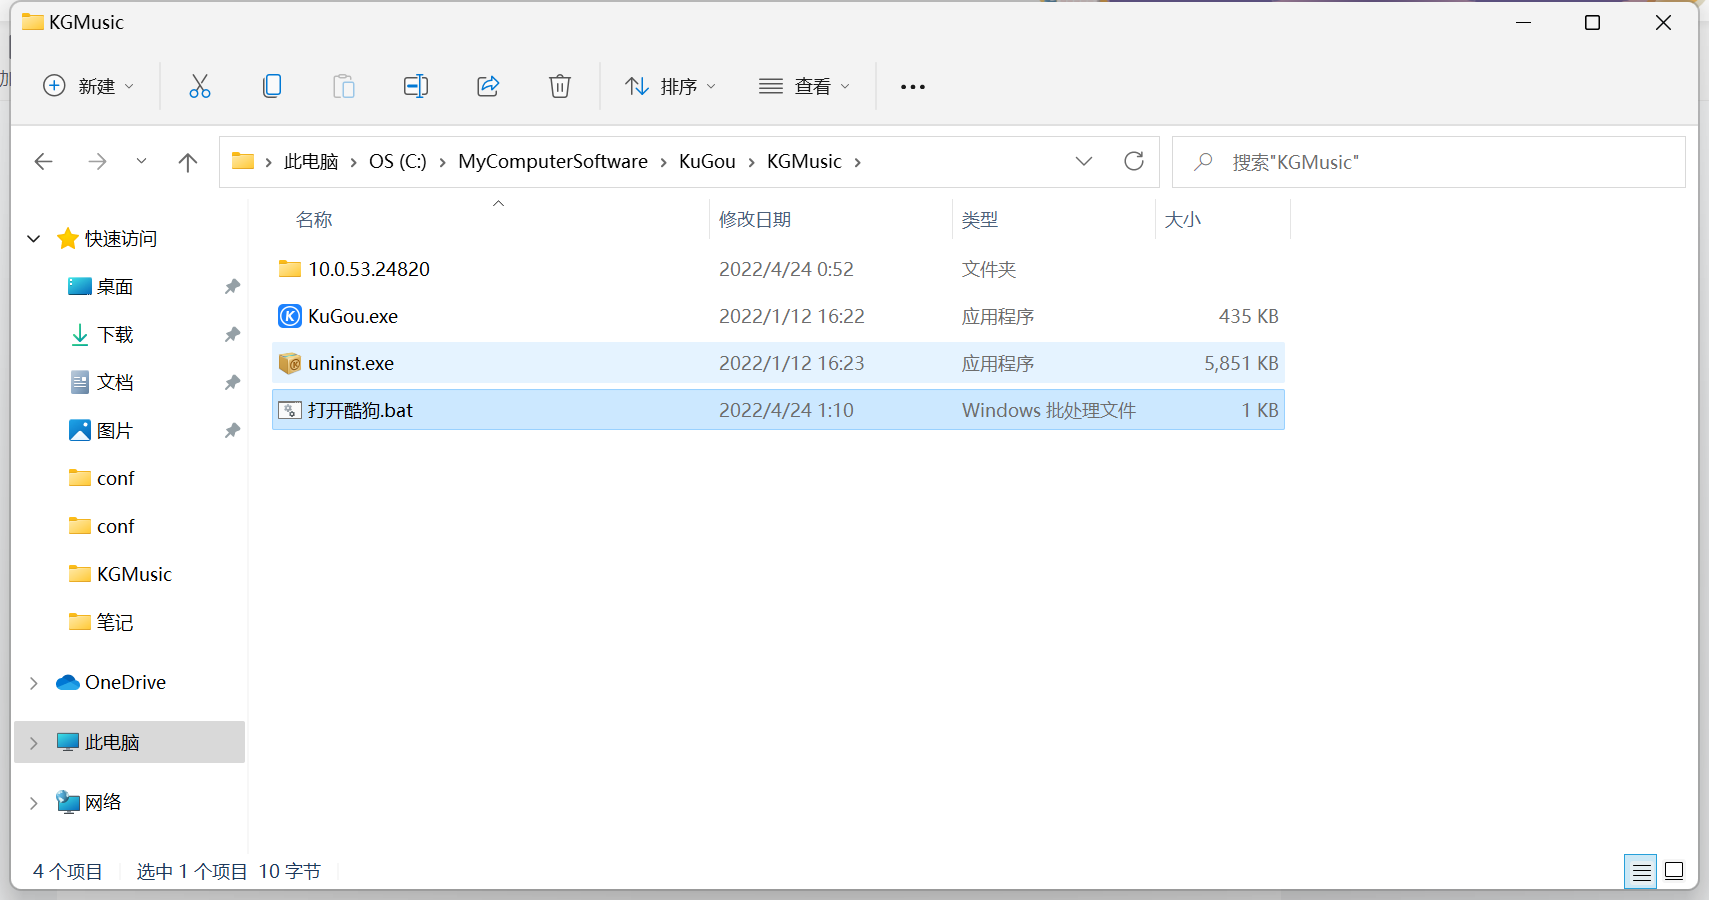This screenshot has width=1709, height=900.
Task: Click the Paste clipboard icon
Action: click(x=344, y=86)
